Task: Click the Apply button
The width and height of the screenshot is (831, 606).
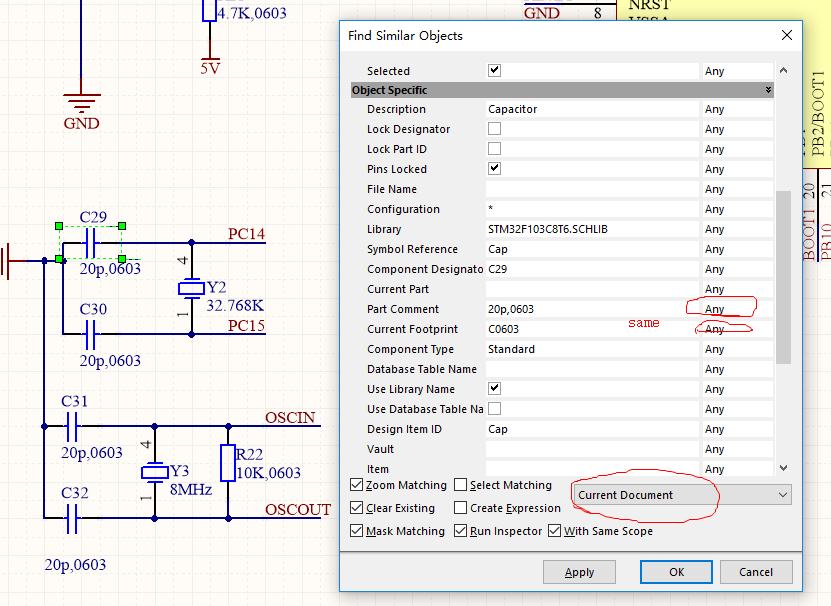Action: point(579,572)
